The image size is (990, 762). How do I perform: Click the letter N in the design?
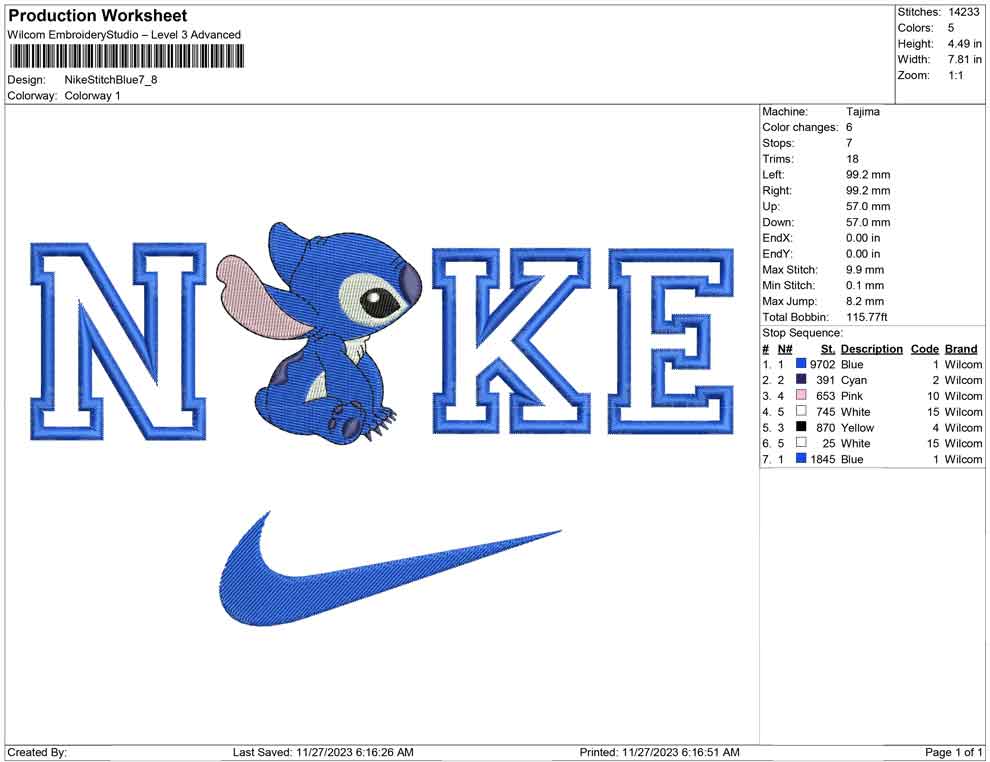(x=118, y=341)
